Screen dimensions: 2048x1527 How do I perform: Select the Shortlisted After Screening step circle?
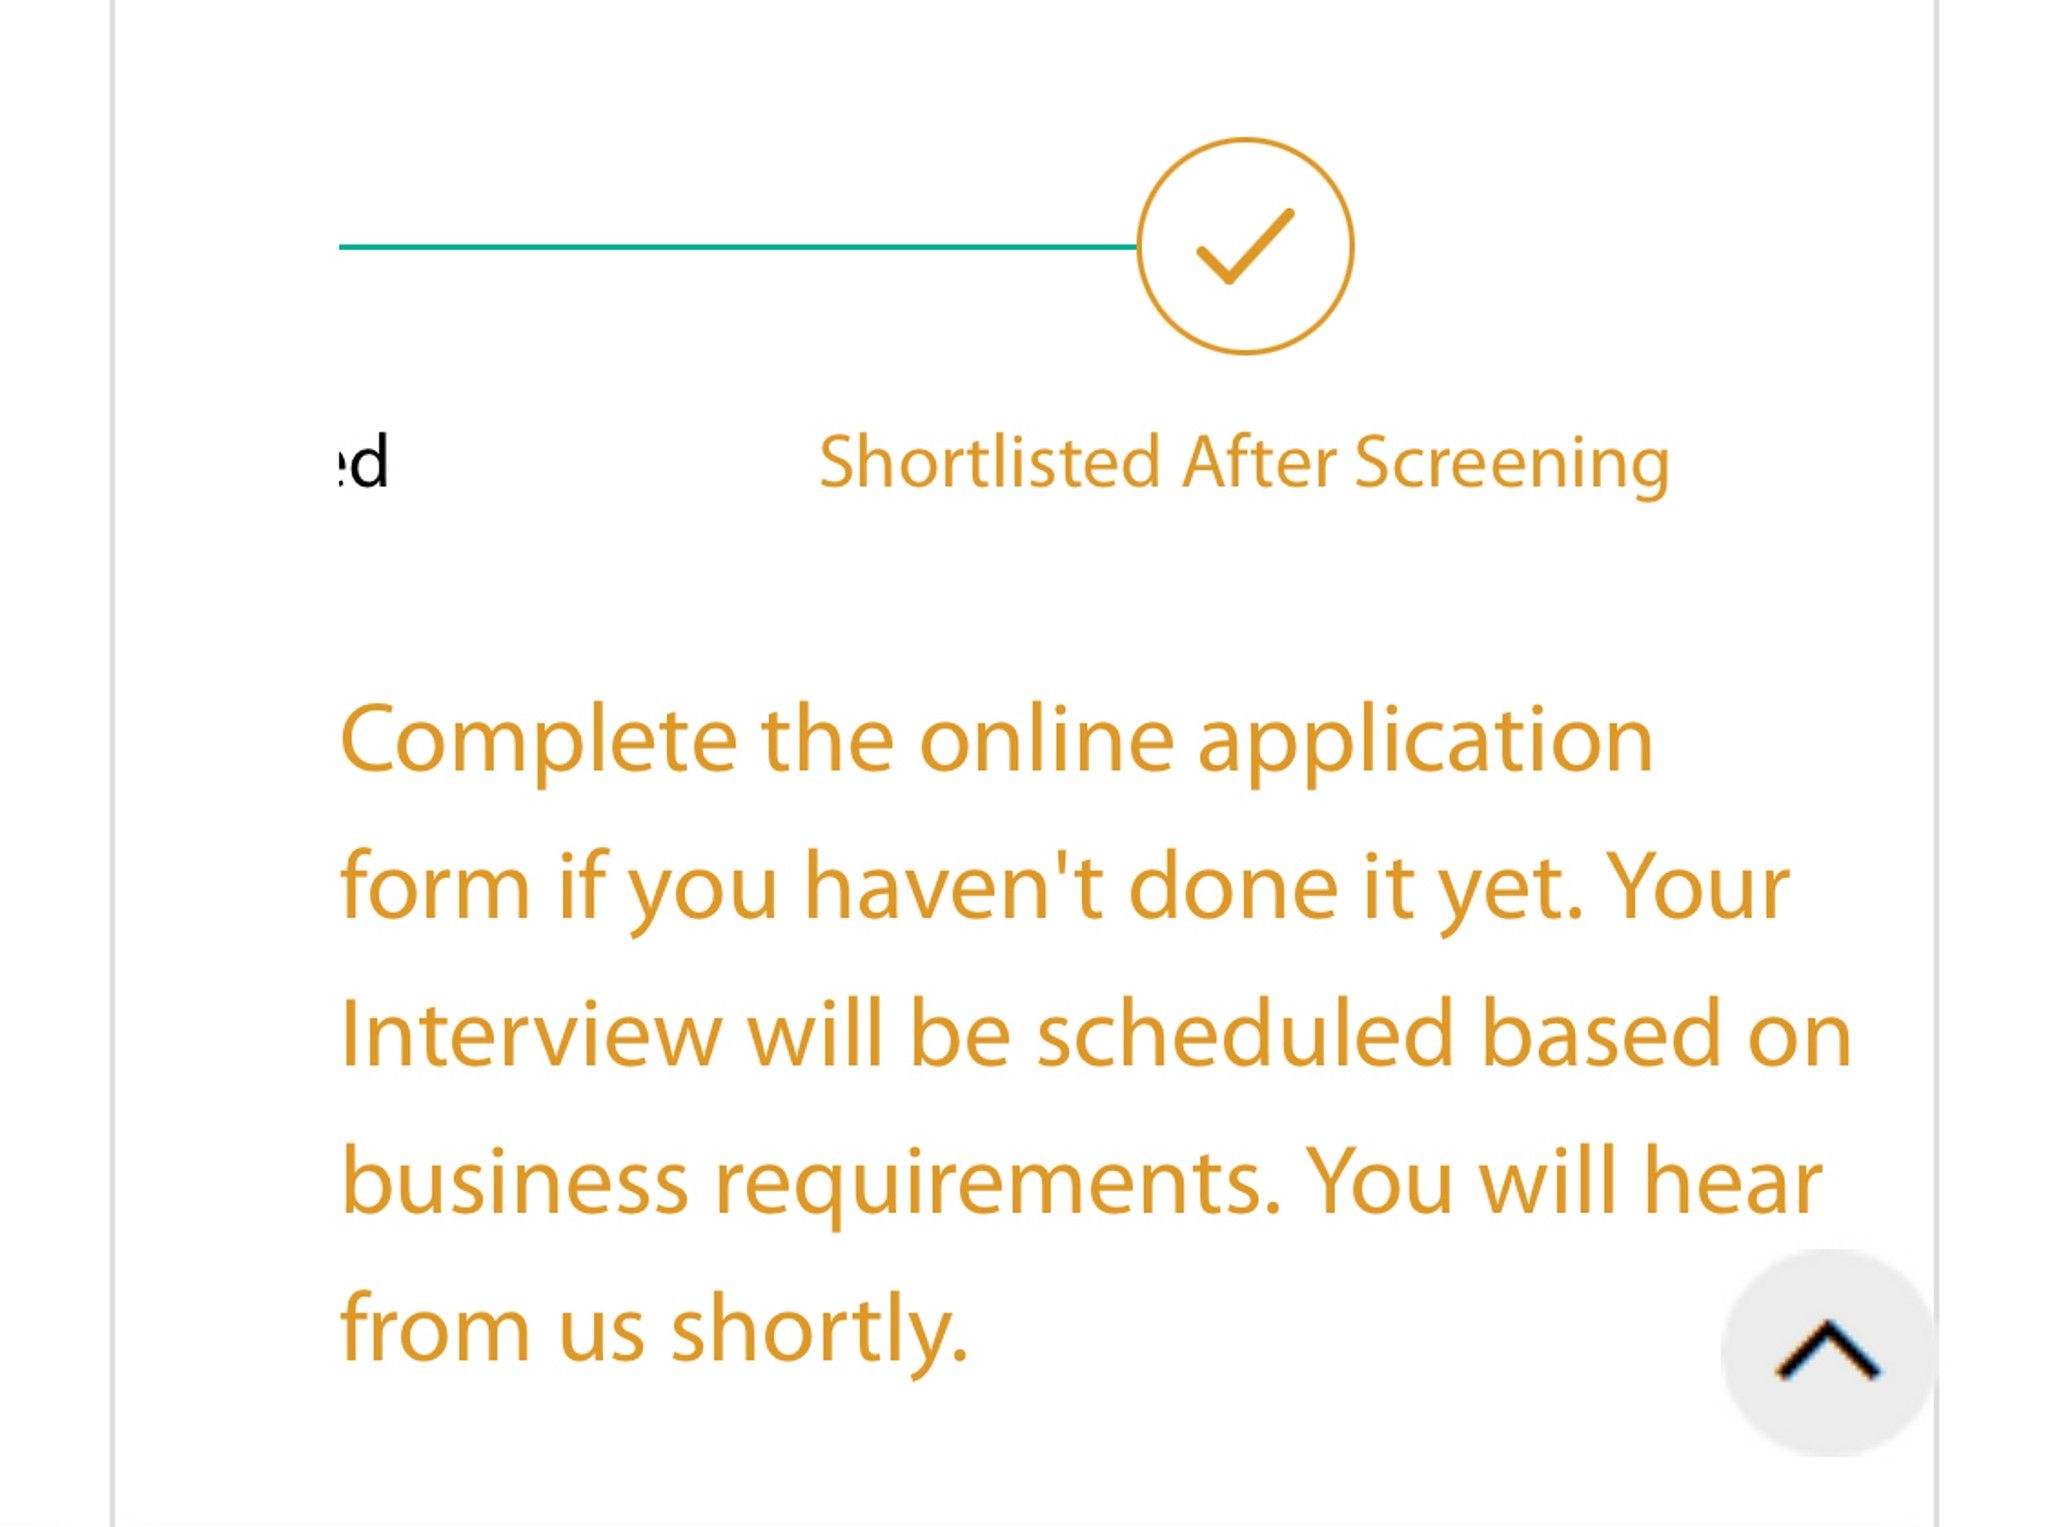tap(1245, 246)
